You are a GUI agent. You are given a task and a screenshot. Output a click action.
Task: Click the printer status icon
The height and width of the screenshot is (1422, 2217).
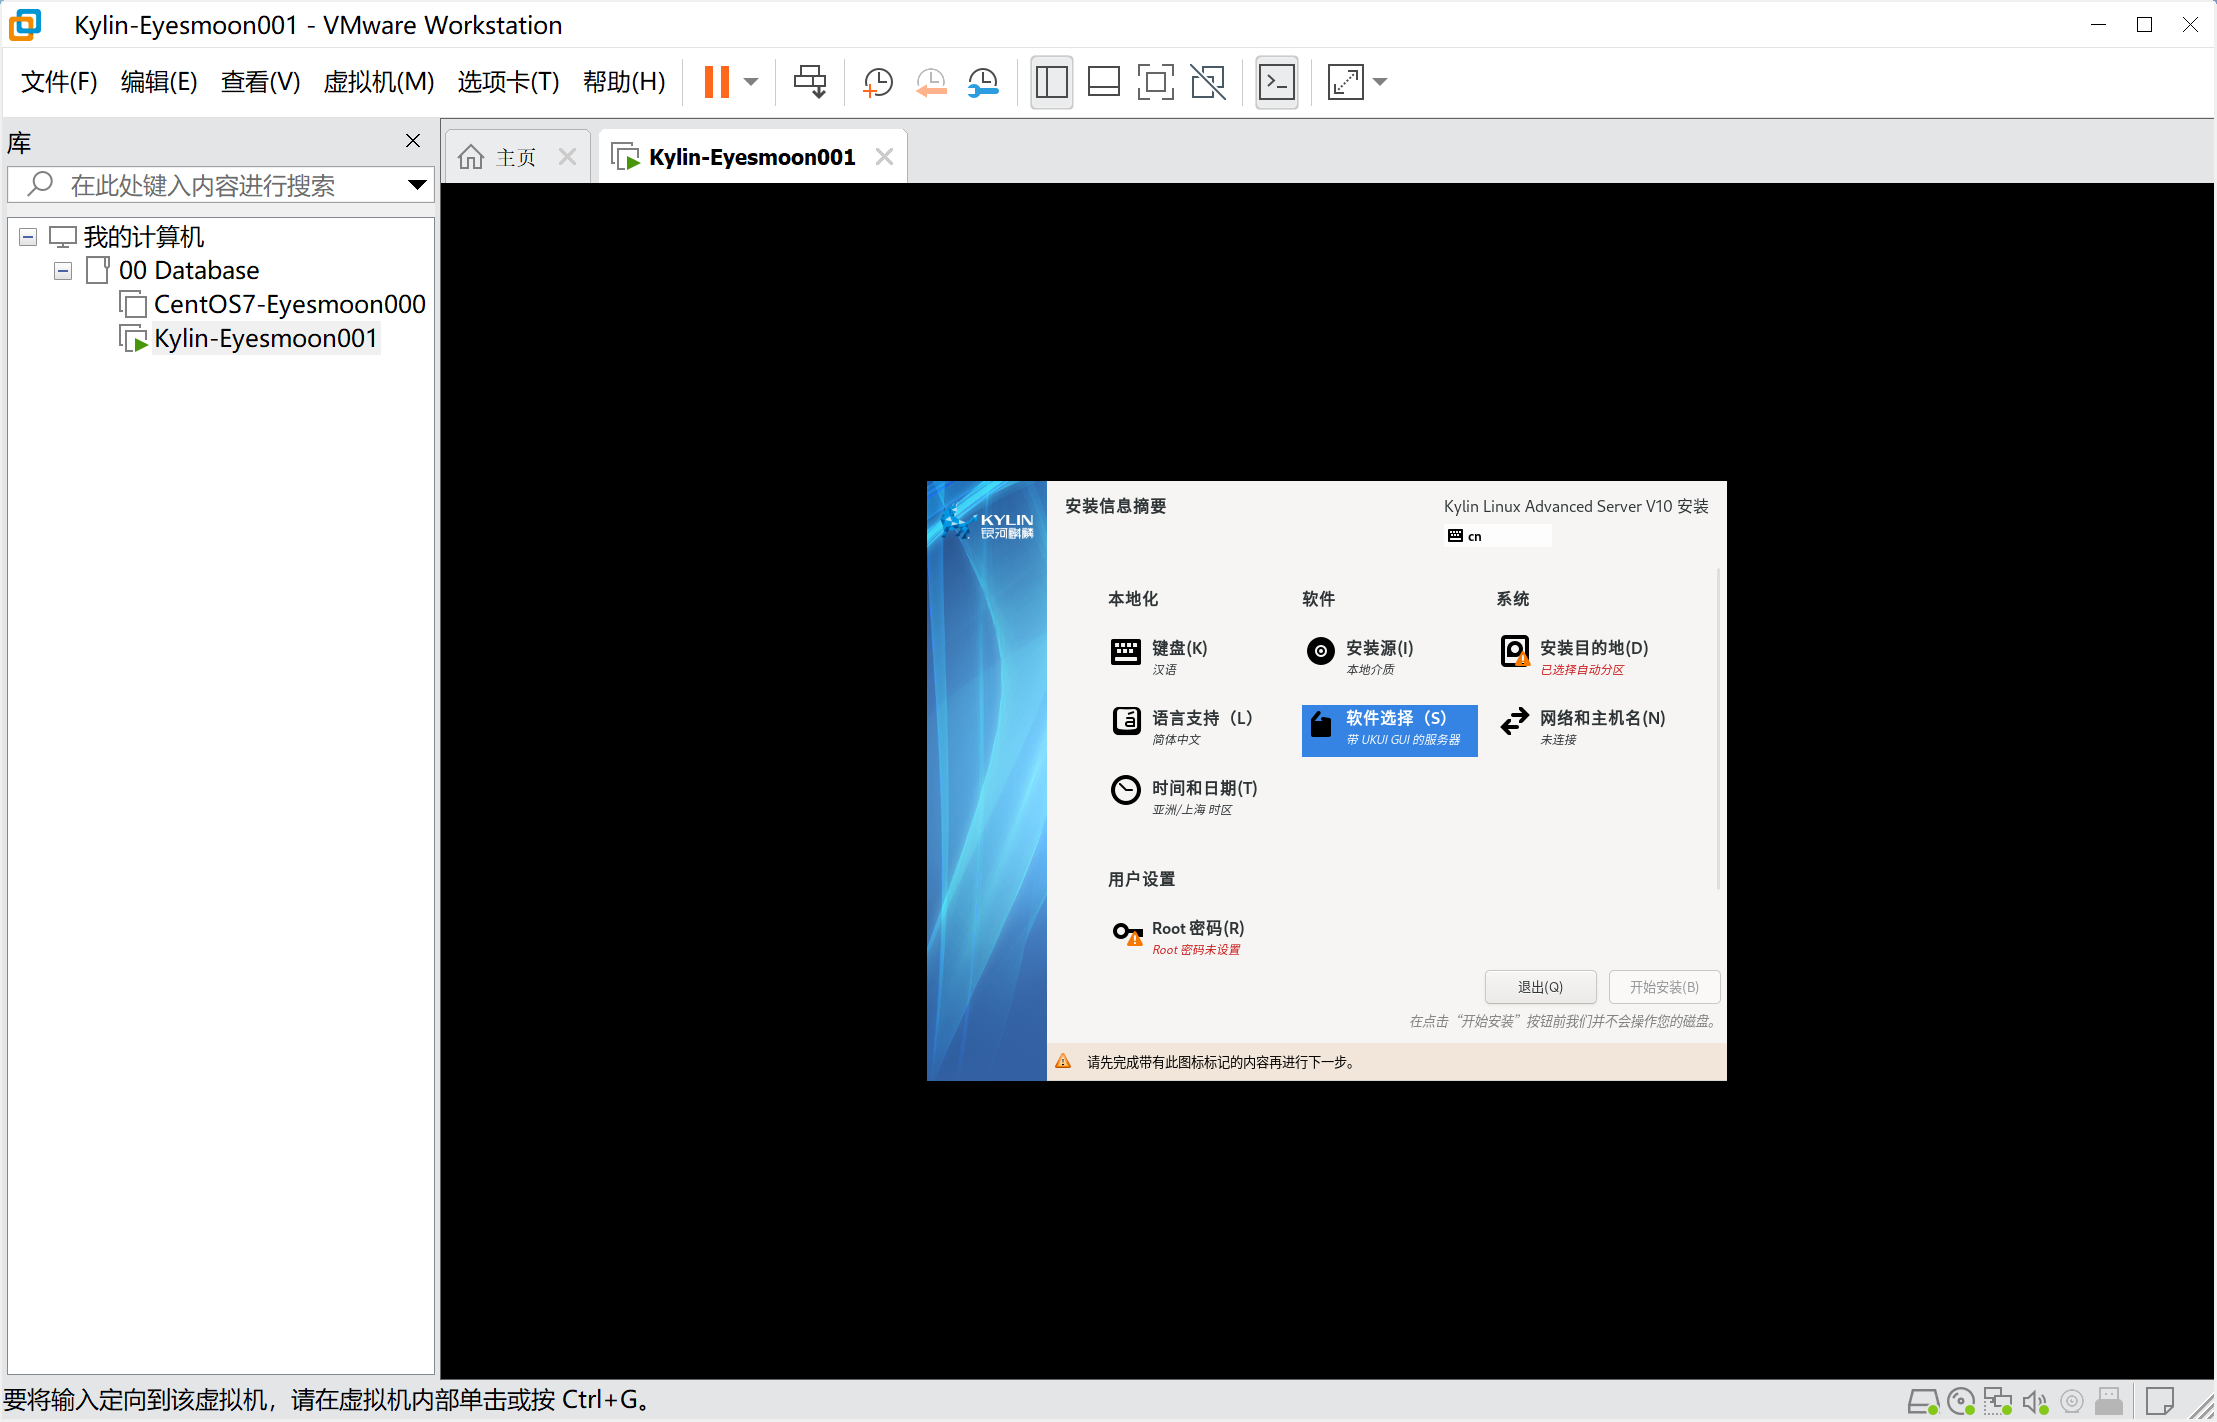click(2108, 1402)
